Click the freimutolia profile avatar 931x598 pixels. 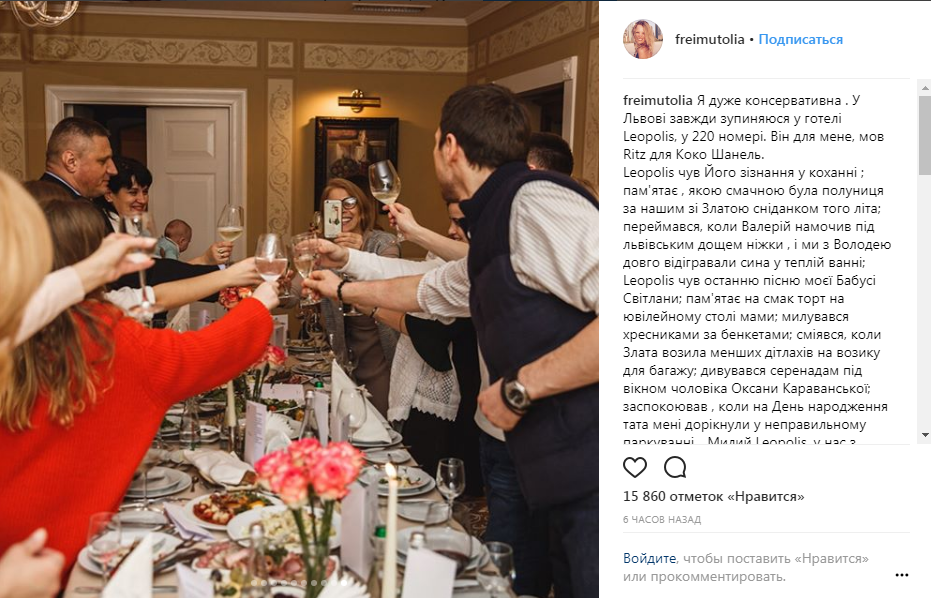pyautogui.click(x=642, y=39)
